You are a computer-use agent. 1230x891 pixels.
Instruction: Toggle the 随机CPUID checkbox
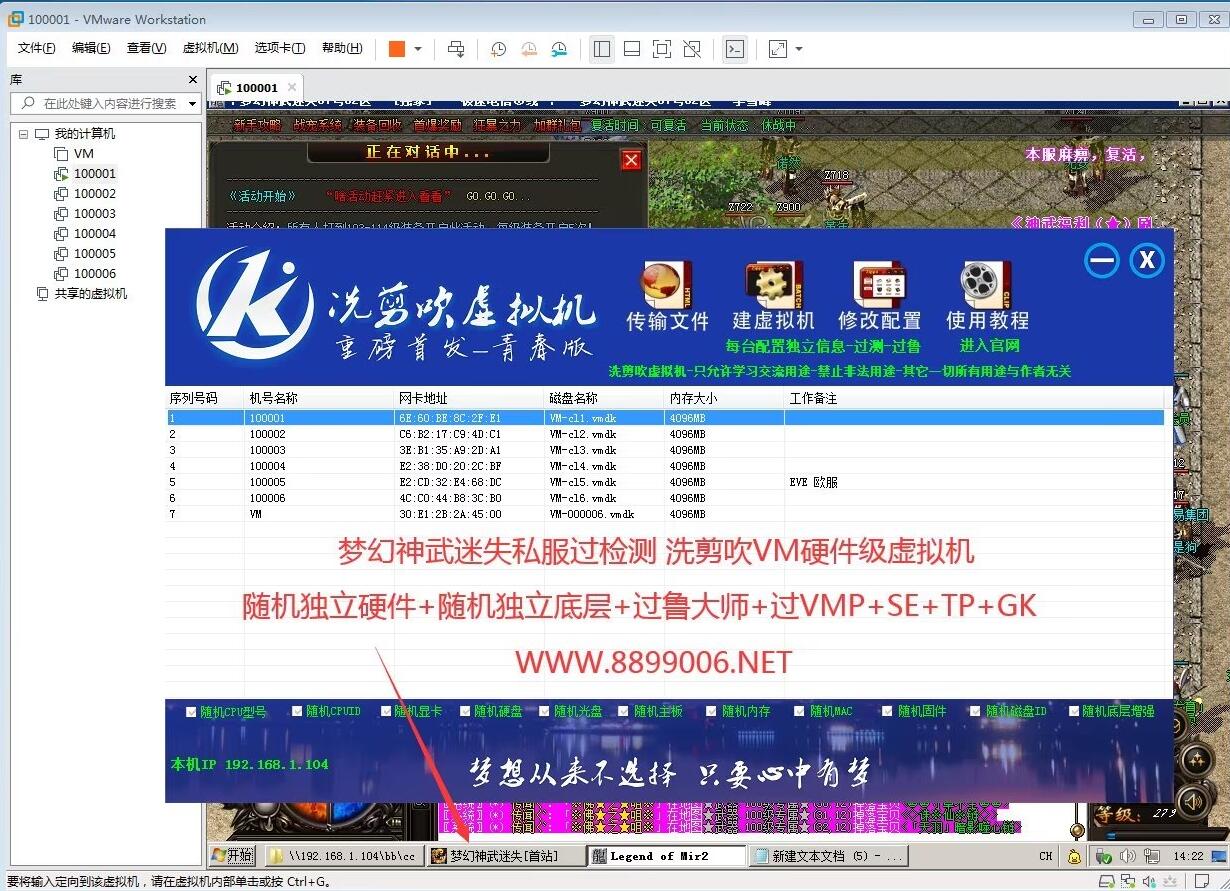point(297,711)
